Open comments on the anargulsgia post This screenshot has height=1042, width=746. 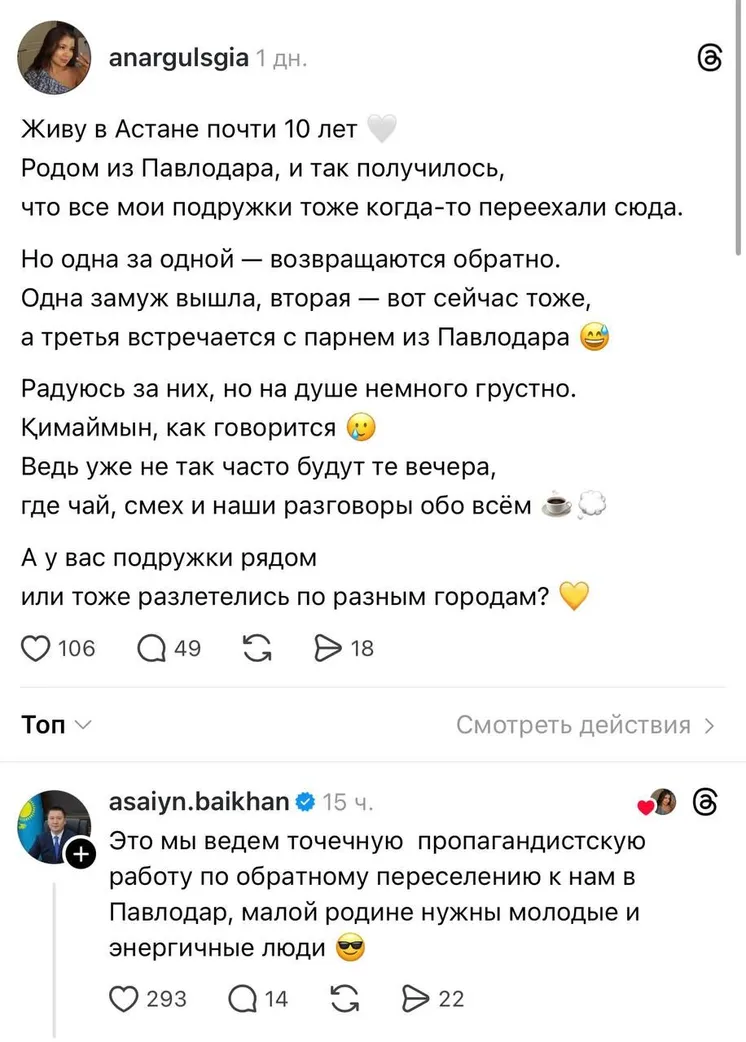152,648
